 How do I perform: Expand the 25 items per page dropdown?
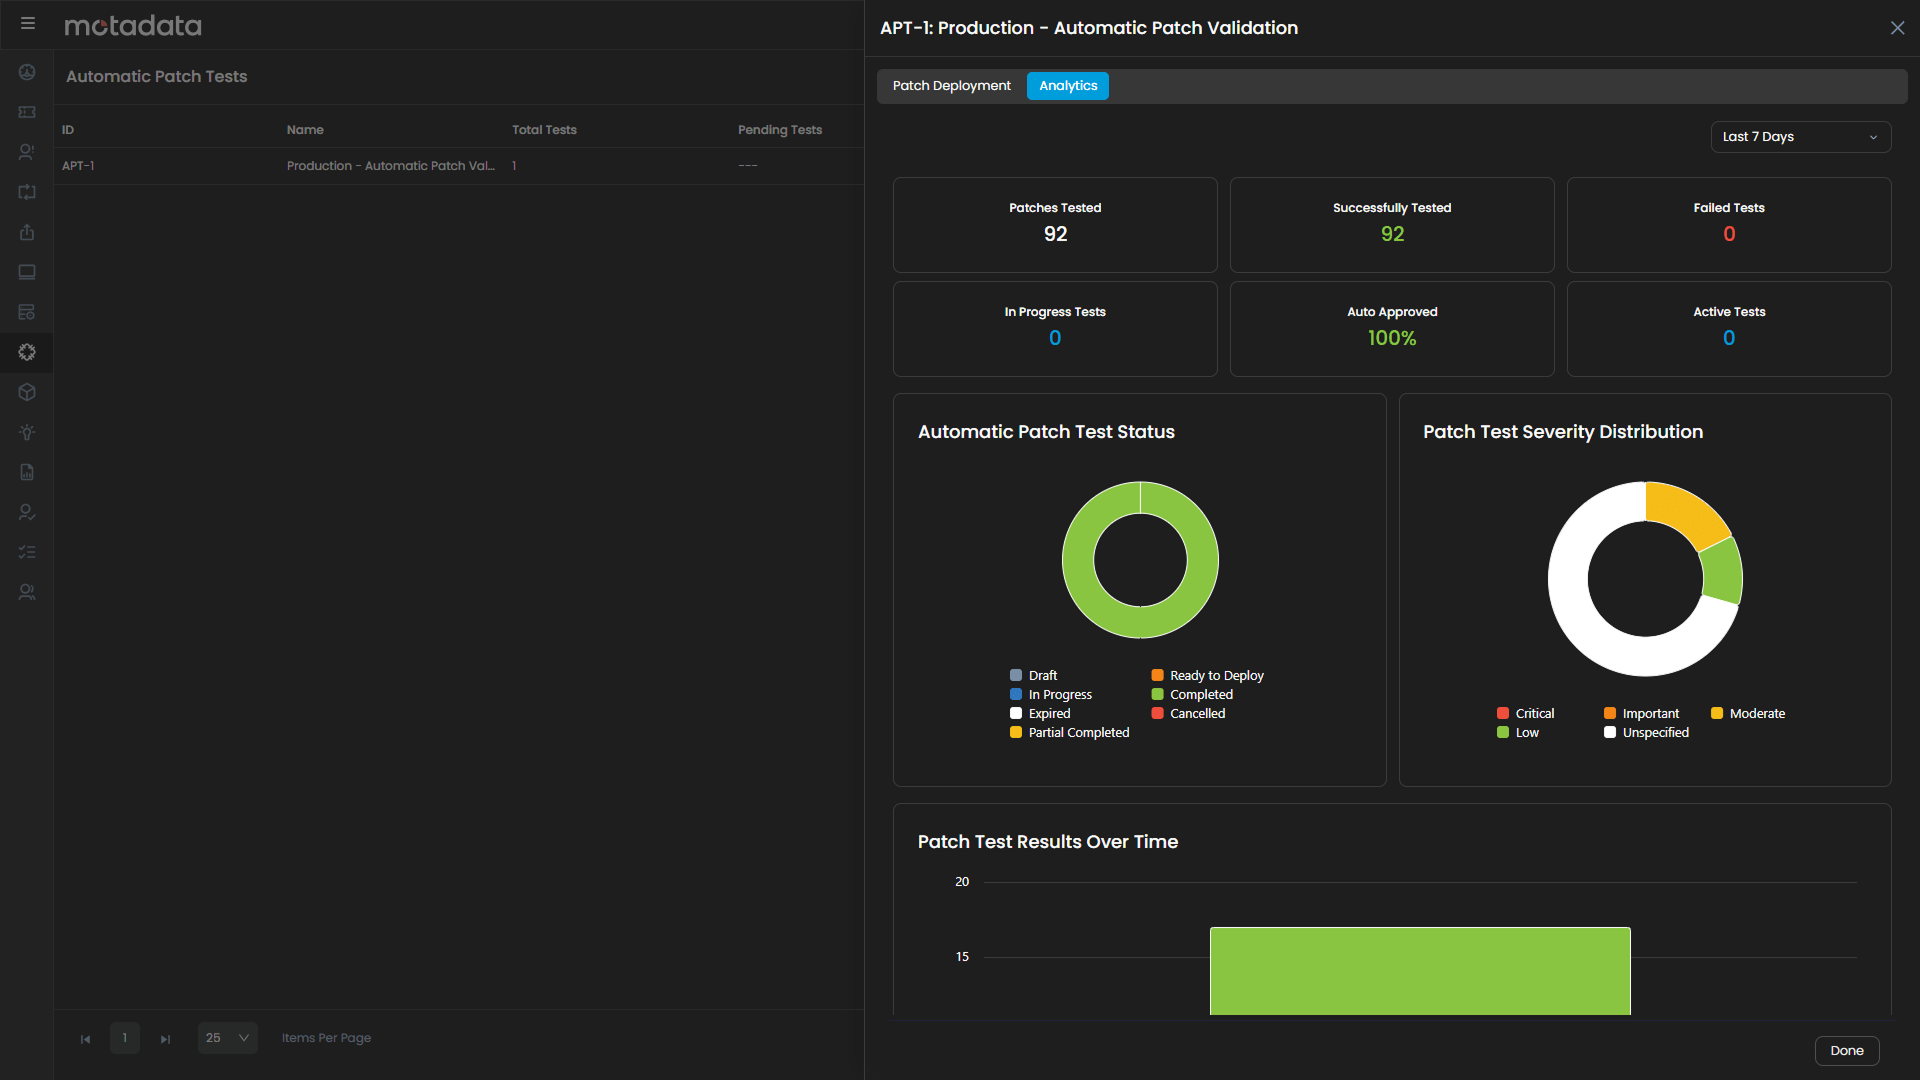tap(227, 1038)
